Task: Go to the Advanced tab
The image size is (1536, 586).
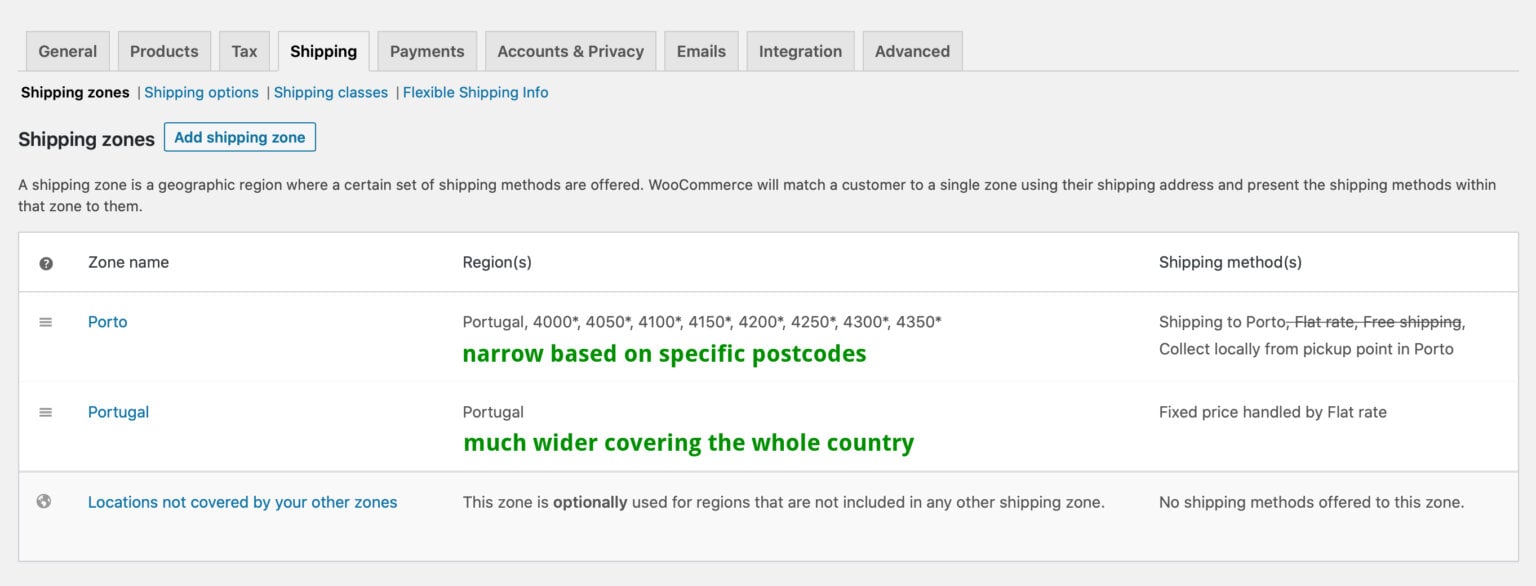Action: [x=912, y=51]
